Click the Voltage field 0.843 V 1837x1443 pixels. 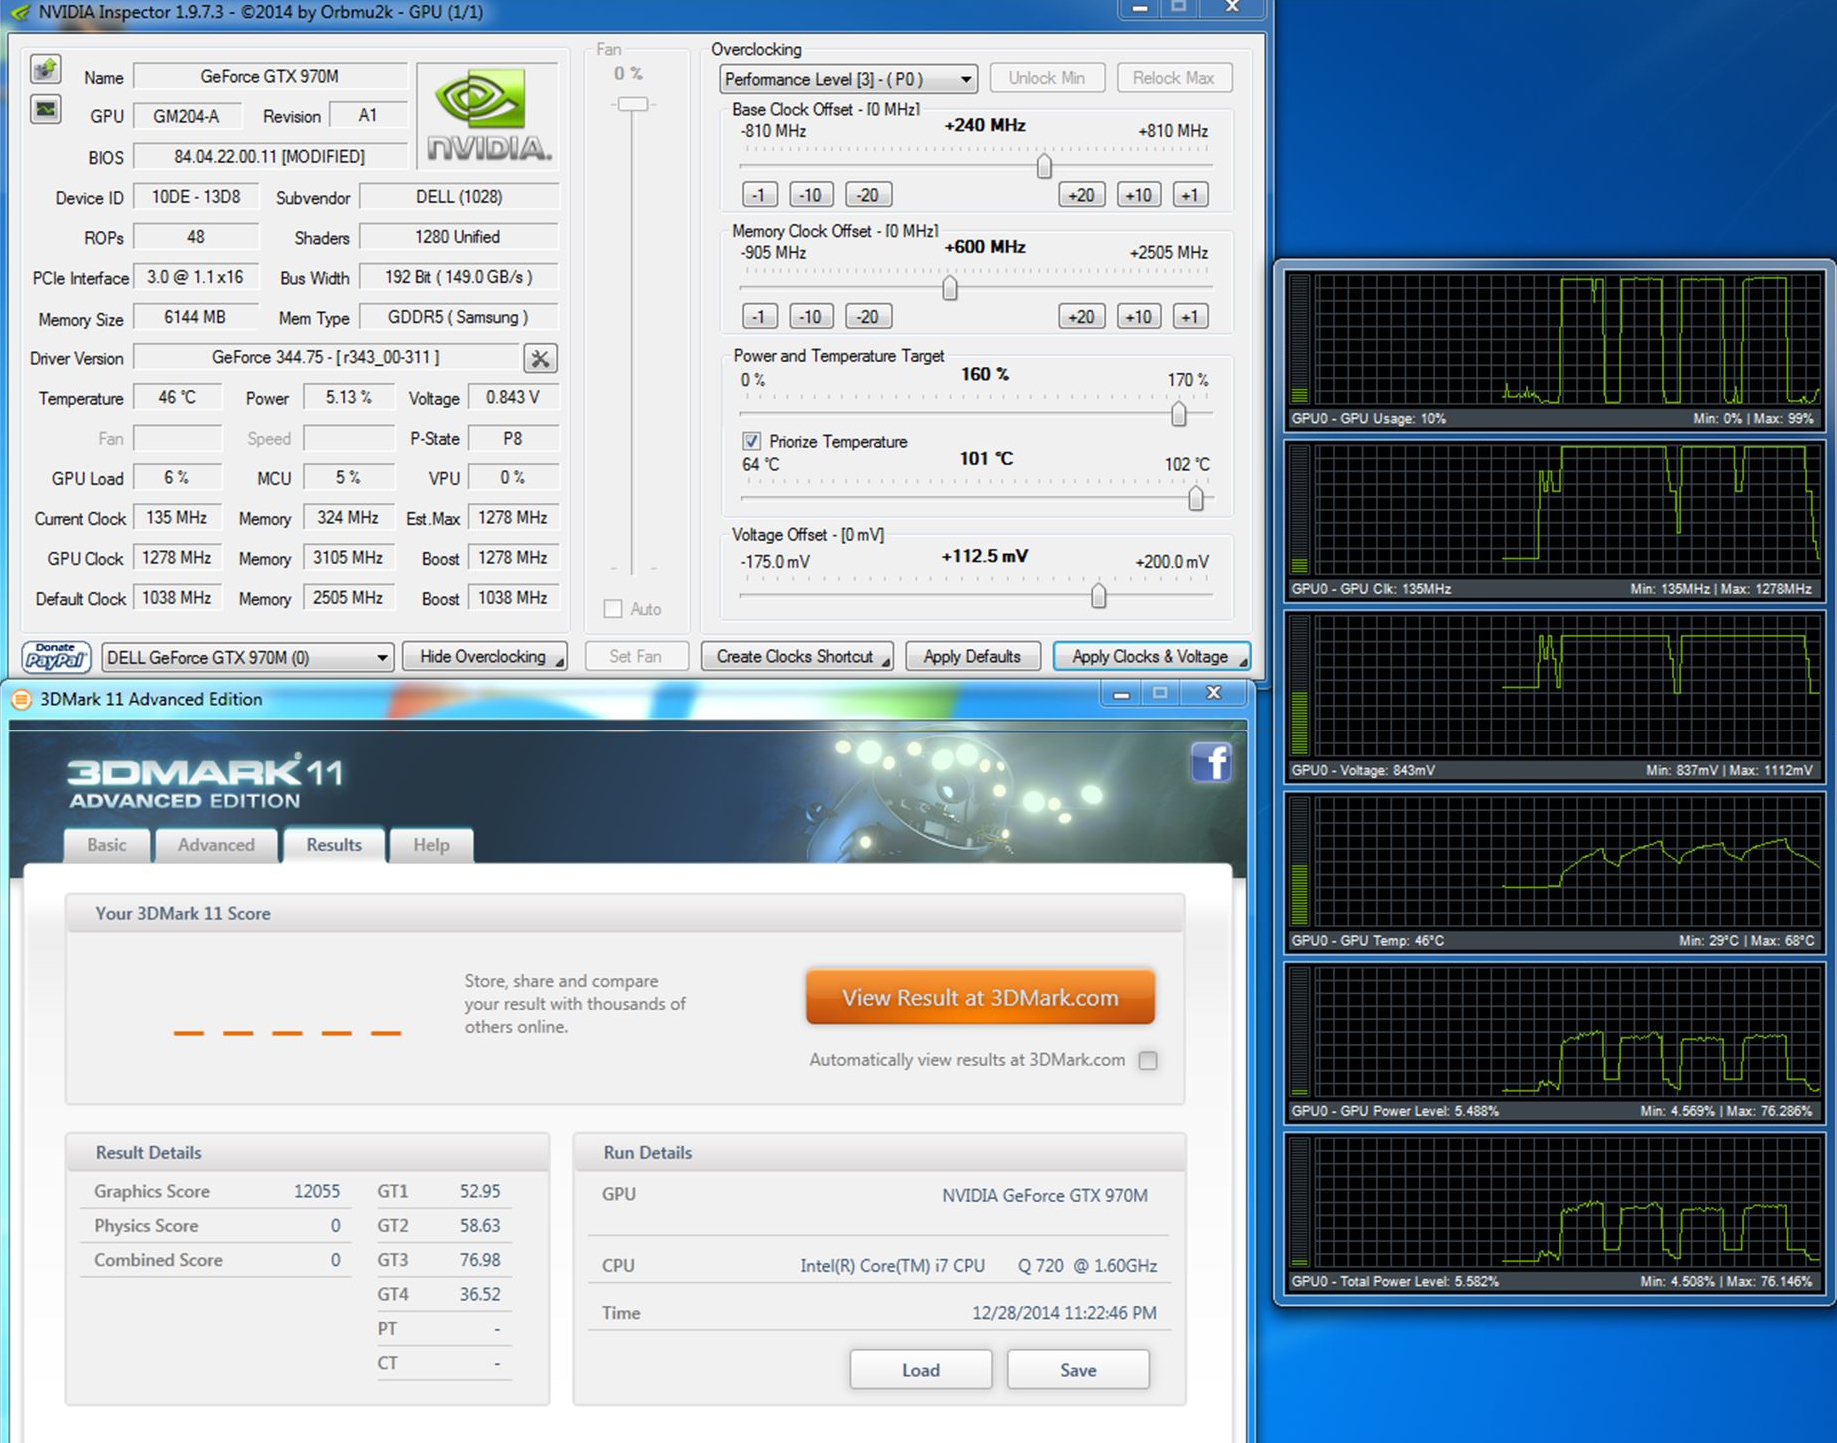click(x=513, y=397)
